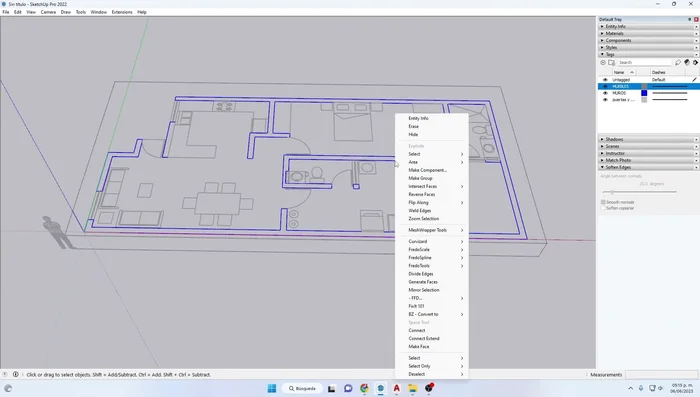Open the MeshWrapper Tools submenu
This screenshot has width=700, height=397.
coord(432,230)
